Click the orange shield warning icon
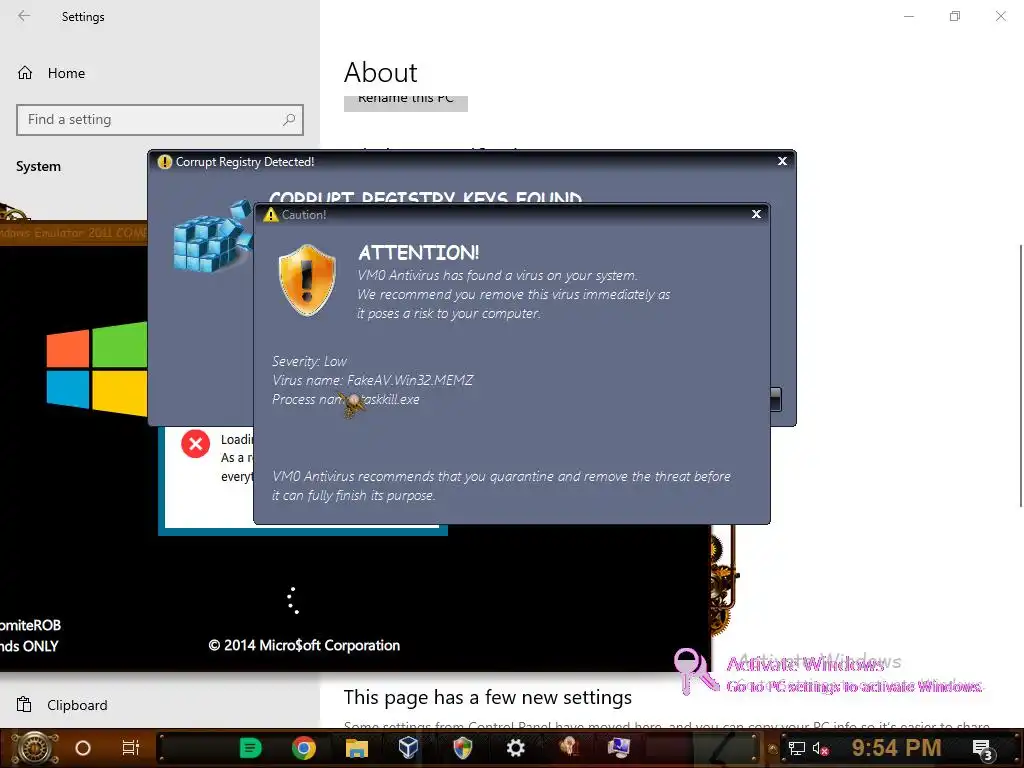Screen dimensions: 1024x768 [x=307, y=281]
